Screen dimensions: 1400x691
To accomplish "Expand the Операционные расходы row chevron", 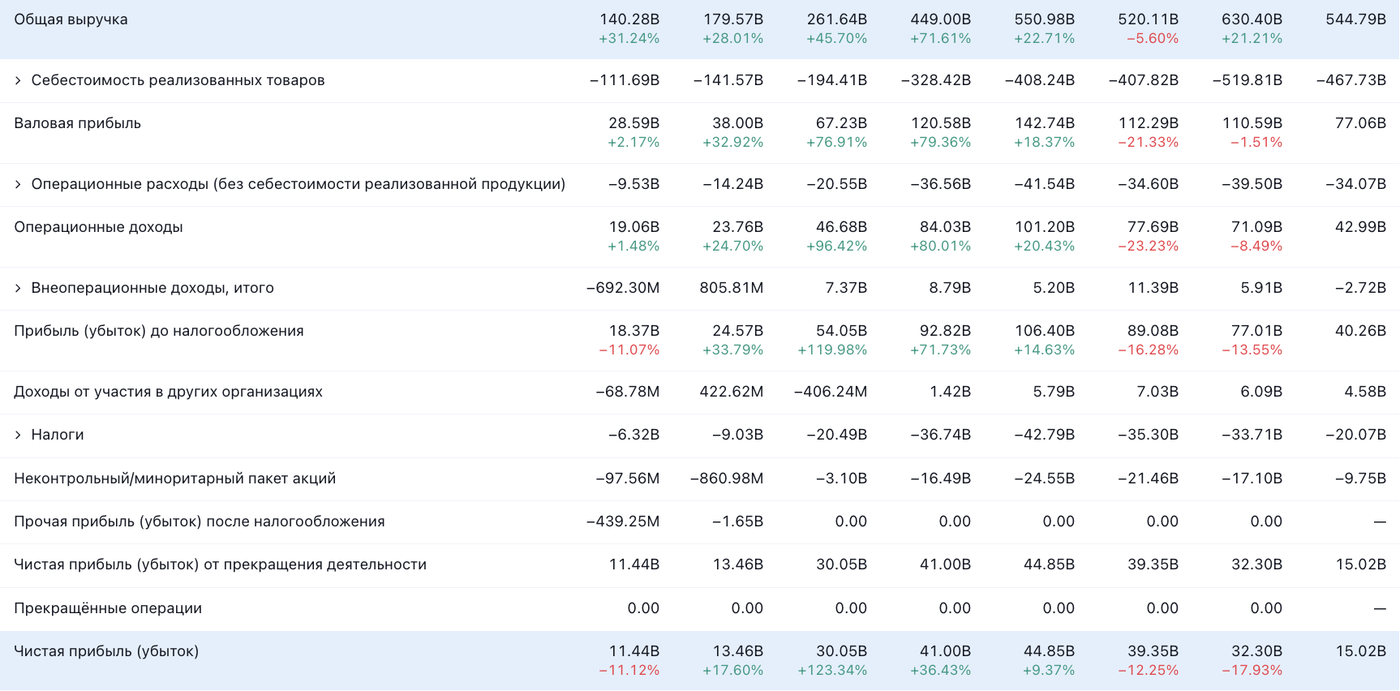I will click(x=18, y=184).
